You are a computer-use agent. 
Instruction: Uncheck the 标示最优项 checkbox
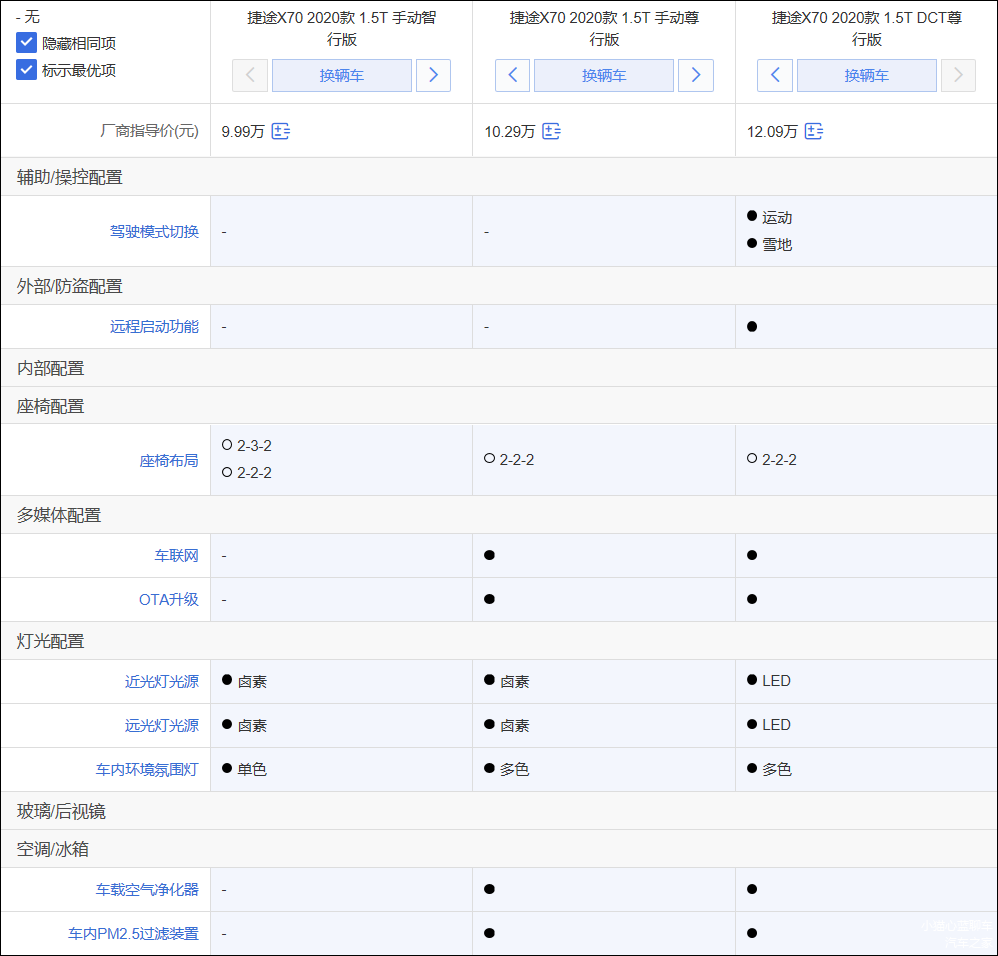26,69
